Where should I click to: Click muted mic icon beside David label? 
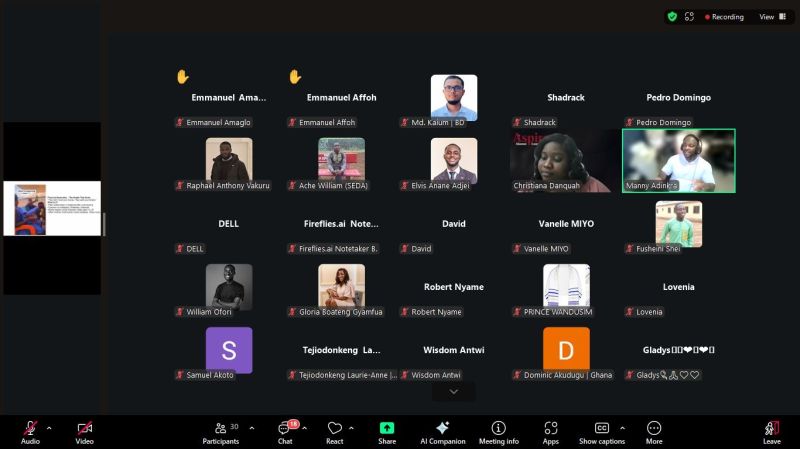[405, 248]
